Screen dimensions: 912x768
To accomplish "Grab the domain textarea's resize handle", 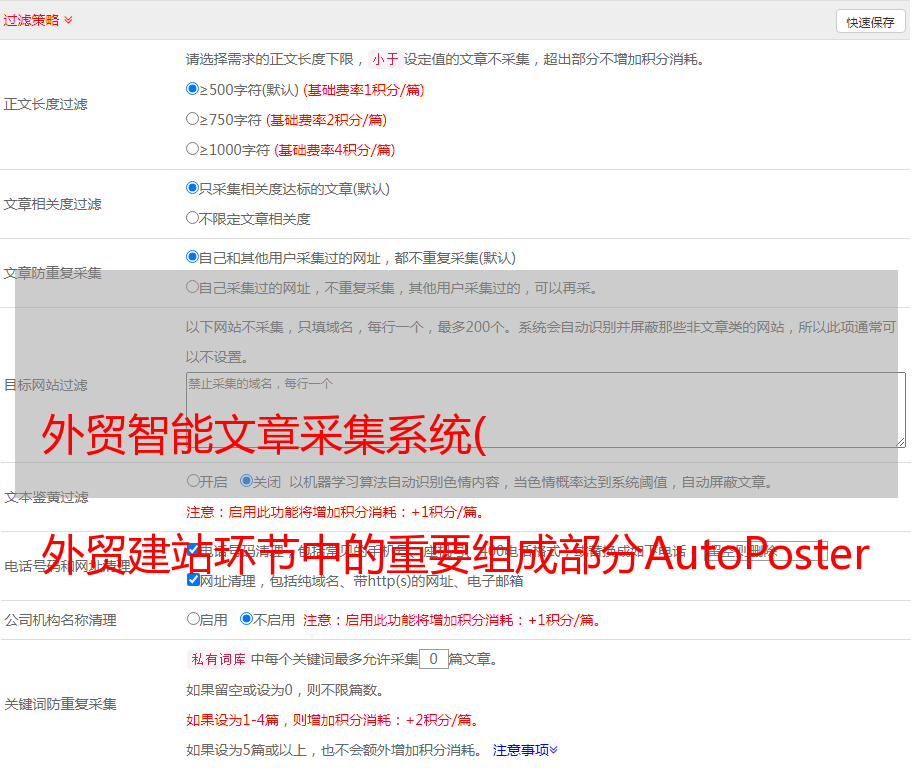I will click(x=900, y=442).
